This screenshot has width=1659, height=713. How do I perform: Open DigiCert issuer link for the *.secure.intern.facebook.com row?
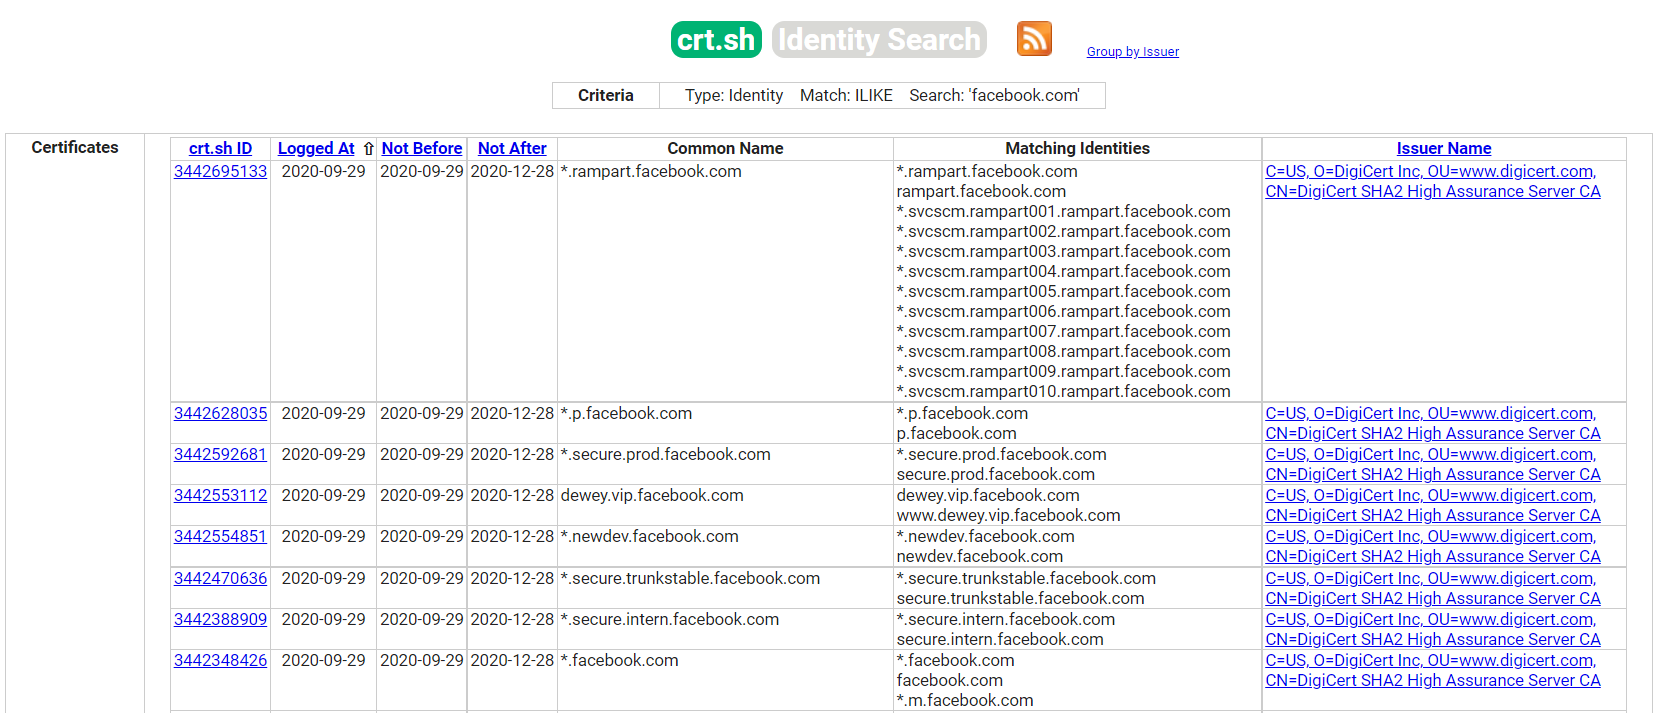coord(1433,629)
